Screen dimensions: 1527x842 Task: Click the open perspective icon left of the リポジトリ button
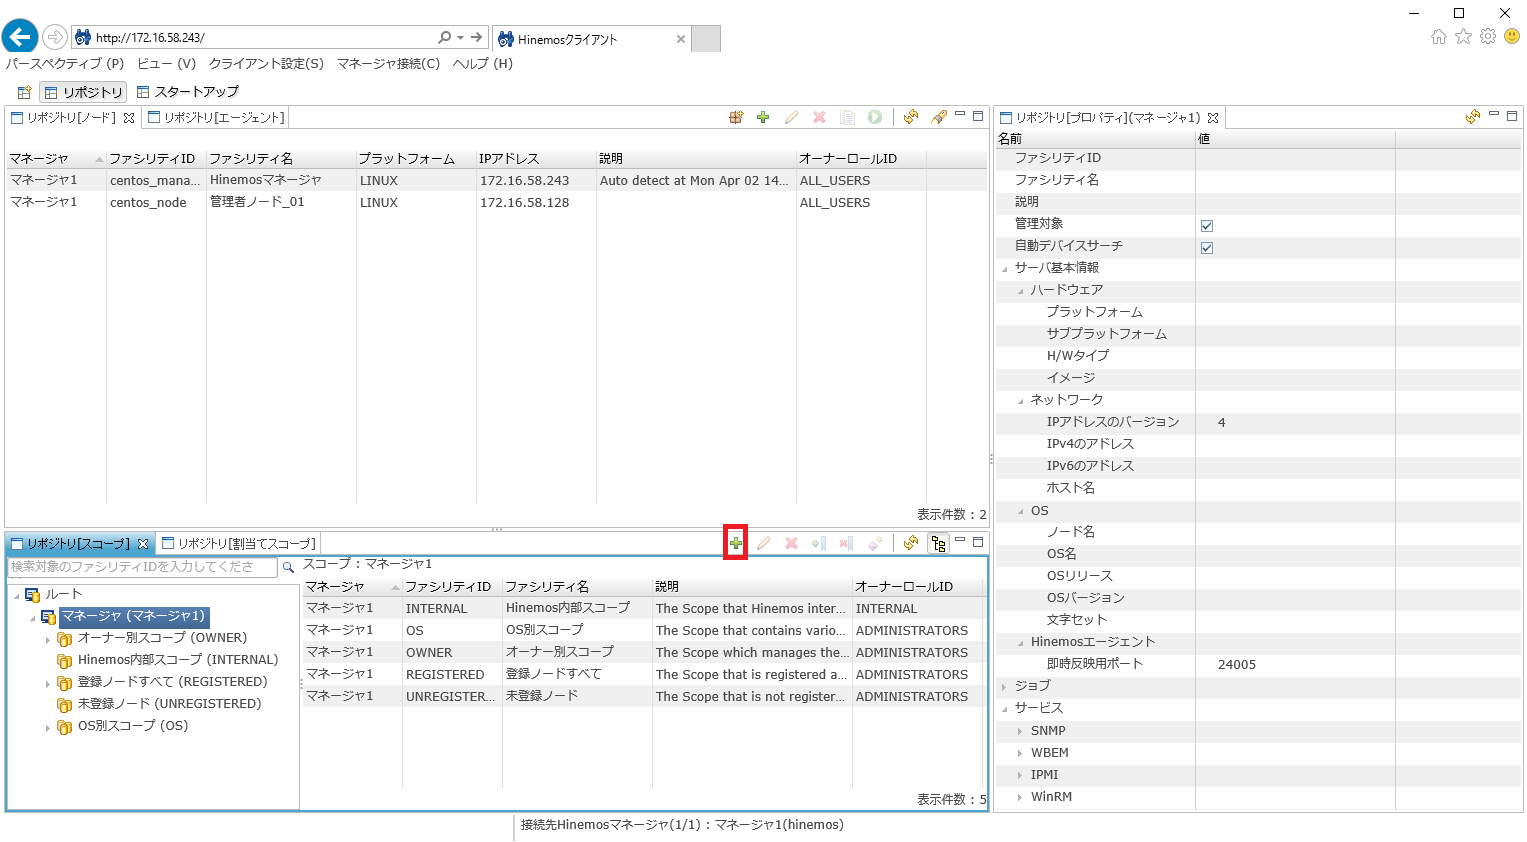coord(25,92)
